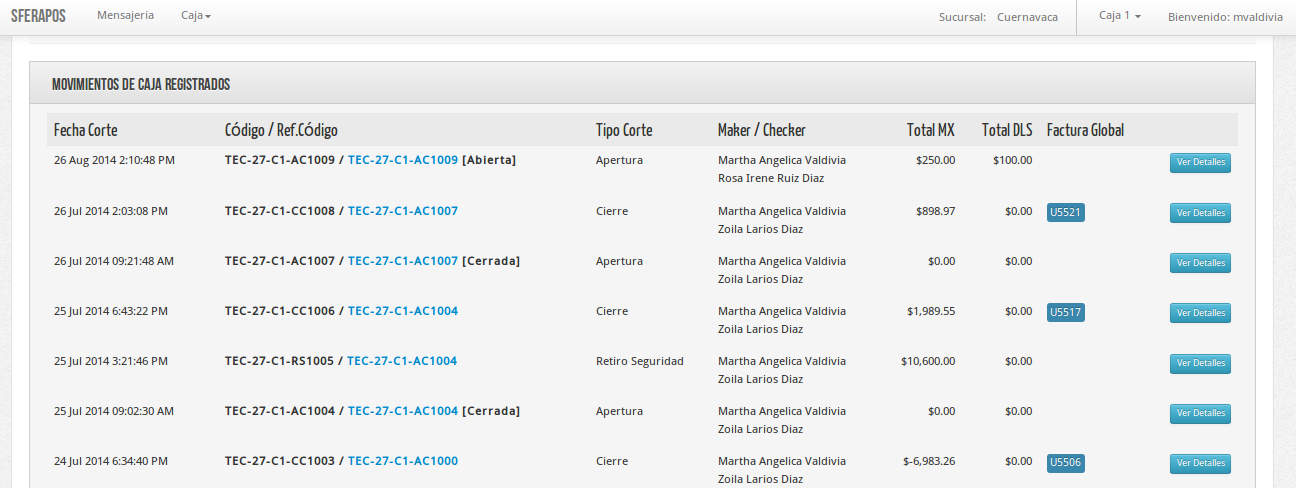Open global invoice badge U5521
The width and height of the screenshot is (1296, 488).
tap(1065, 212)
